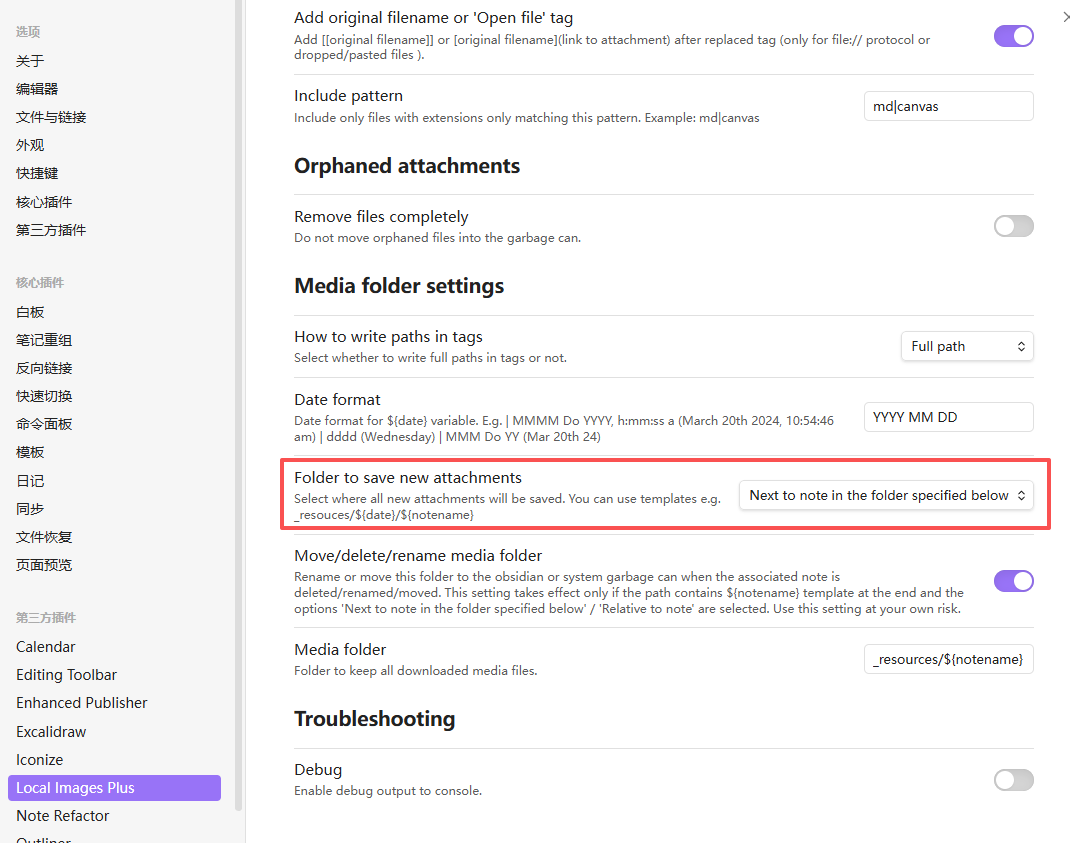This screenshot has height=843, width=1070.
Task: Select 第三方插件 in the options list
Action: [x=51, y=230]
